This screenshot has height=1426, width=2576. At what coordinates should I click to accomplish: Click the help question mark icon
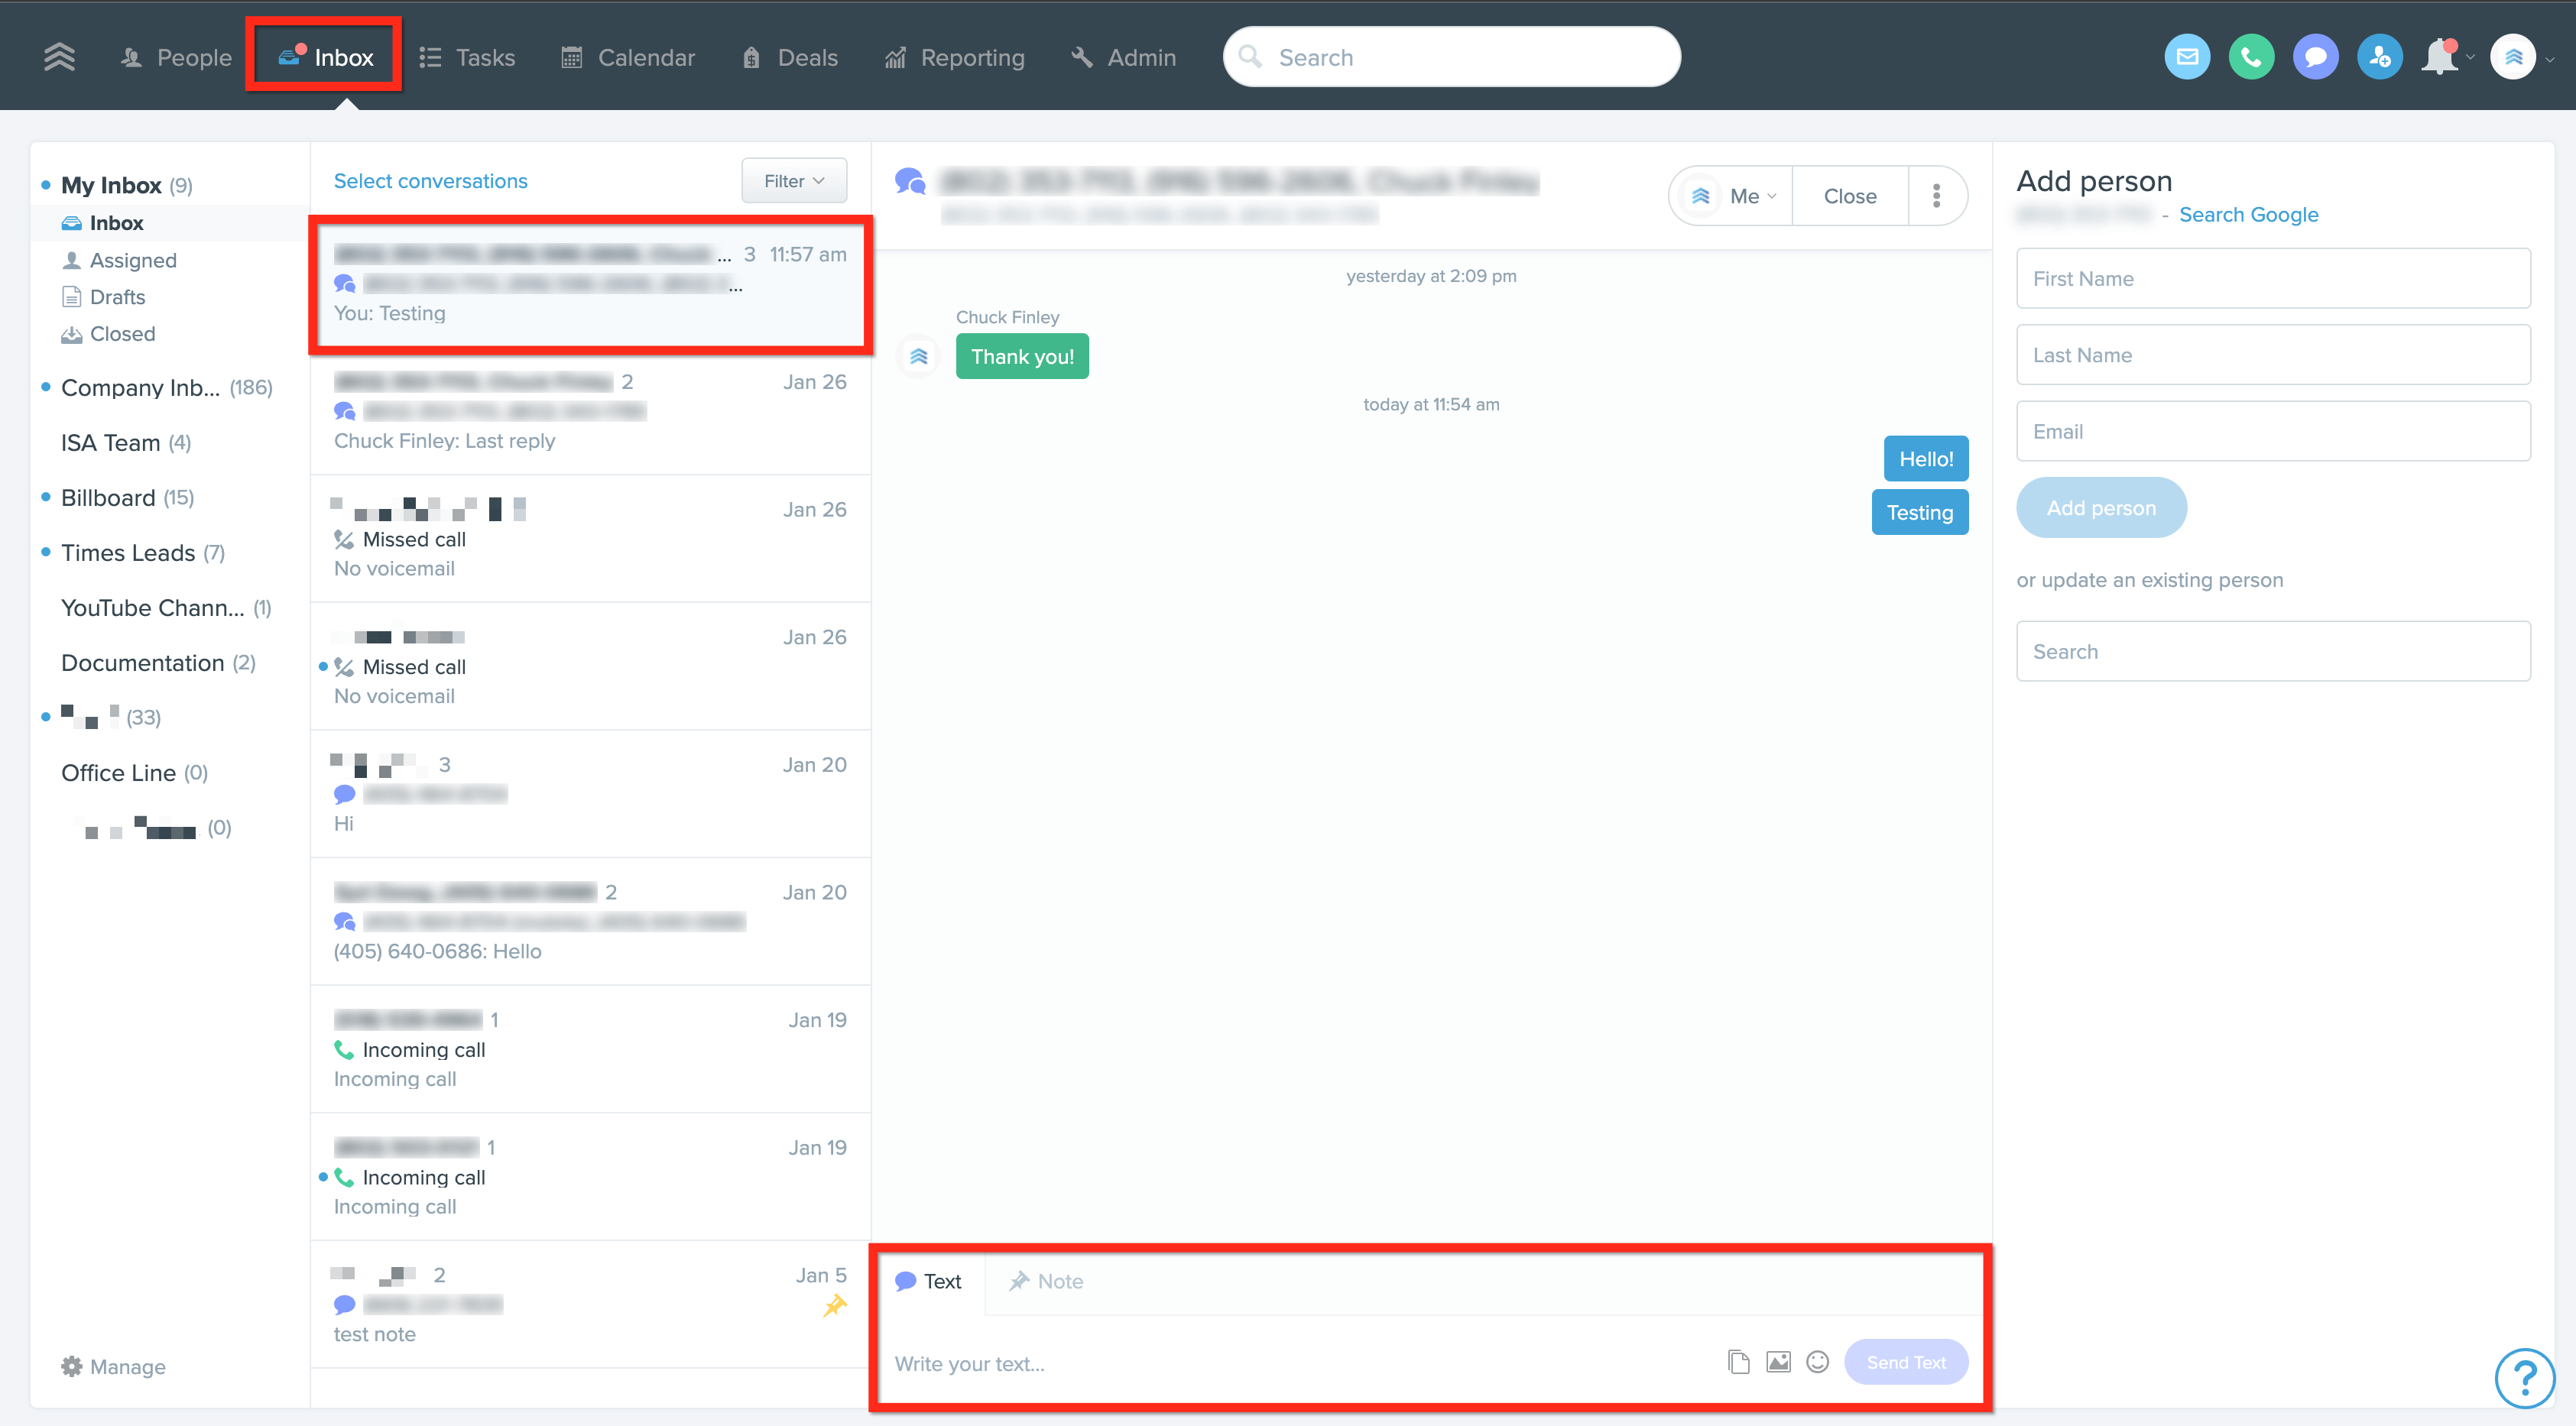click(x=2524, y=1377)
